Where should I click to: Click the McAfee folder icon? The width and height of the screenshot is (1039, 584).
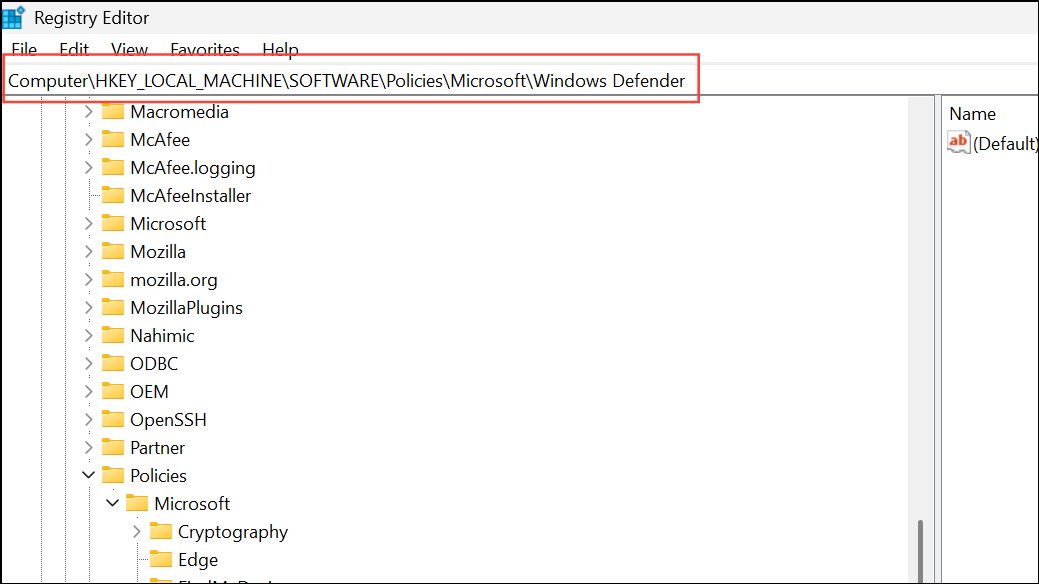113,139
